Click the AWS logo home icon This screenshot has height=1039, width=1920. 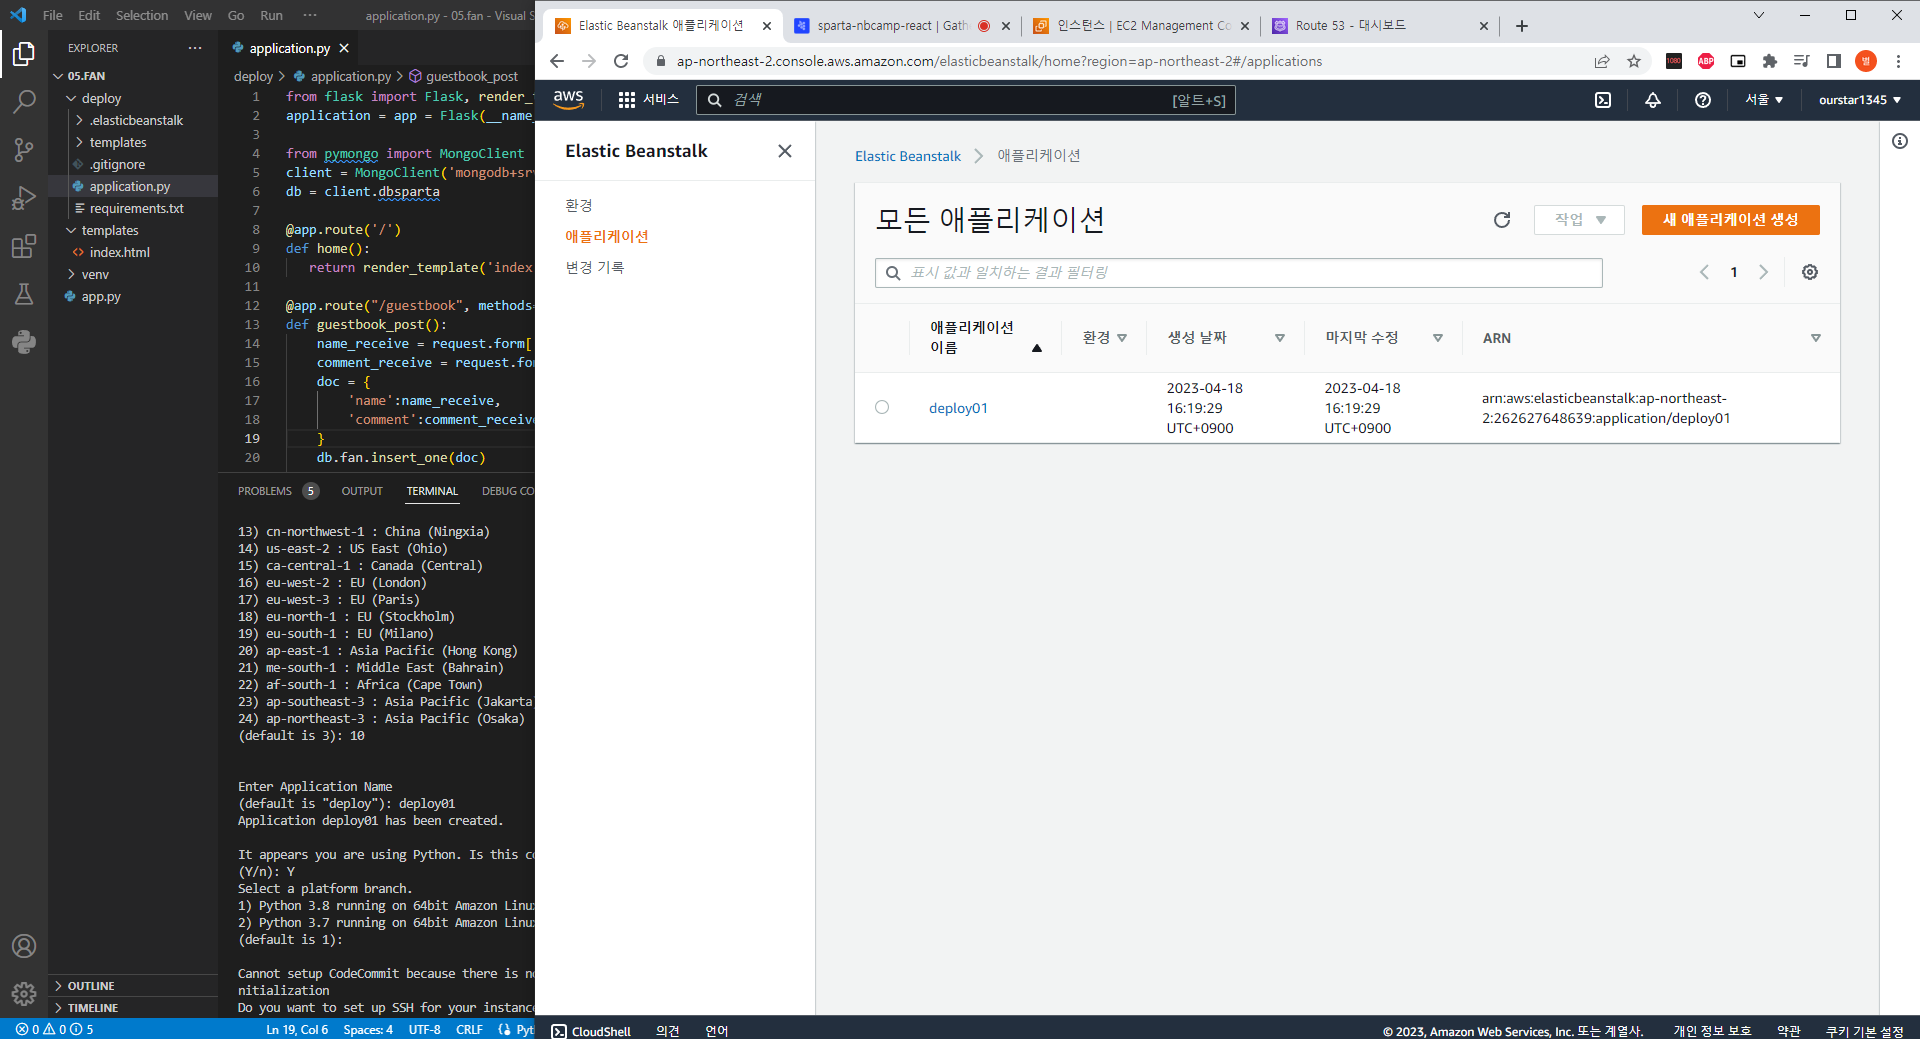tap(568, 100)
